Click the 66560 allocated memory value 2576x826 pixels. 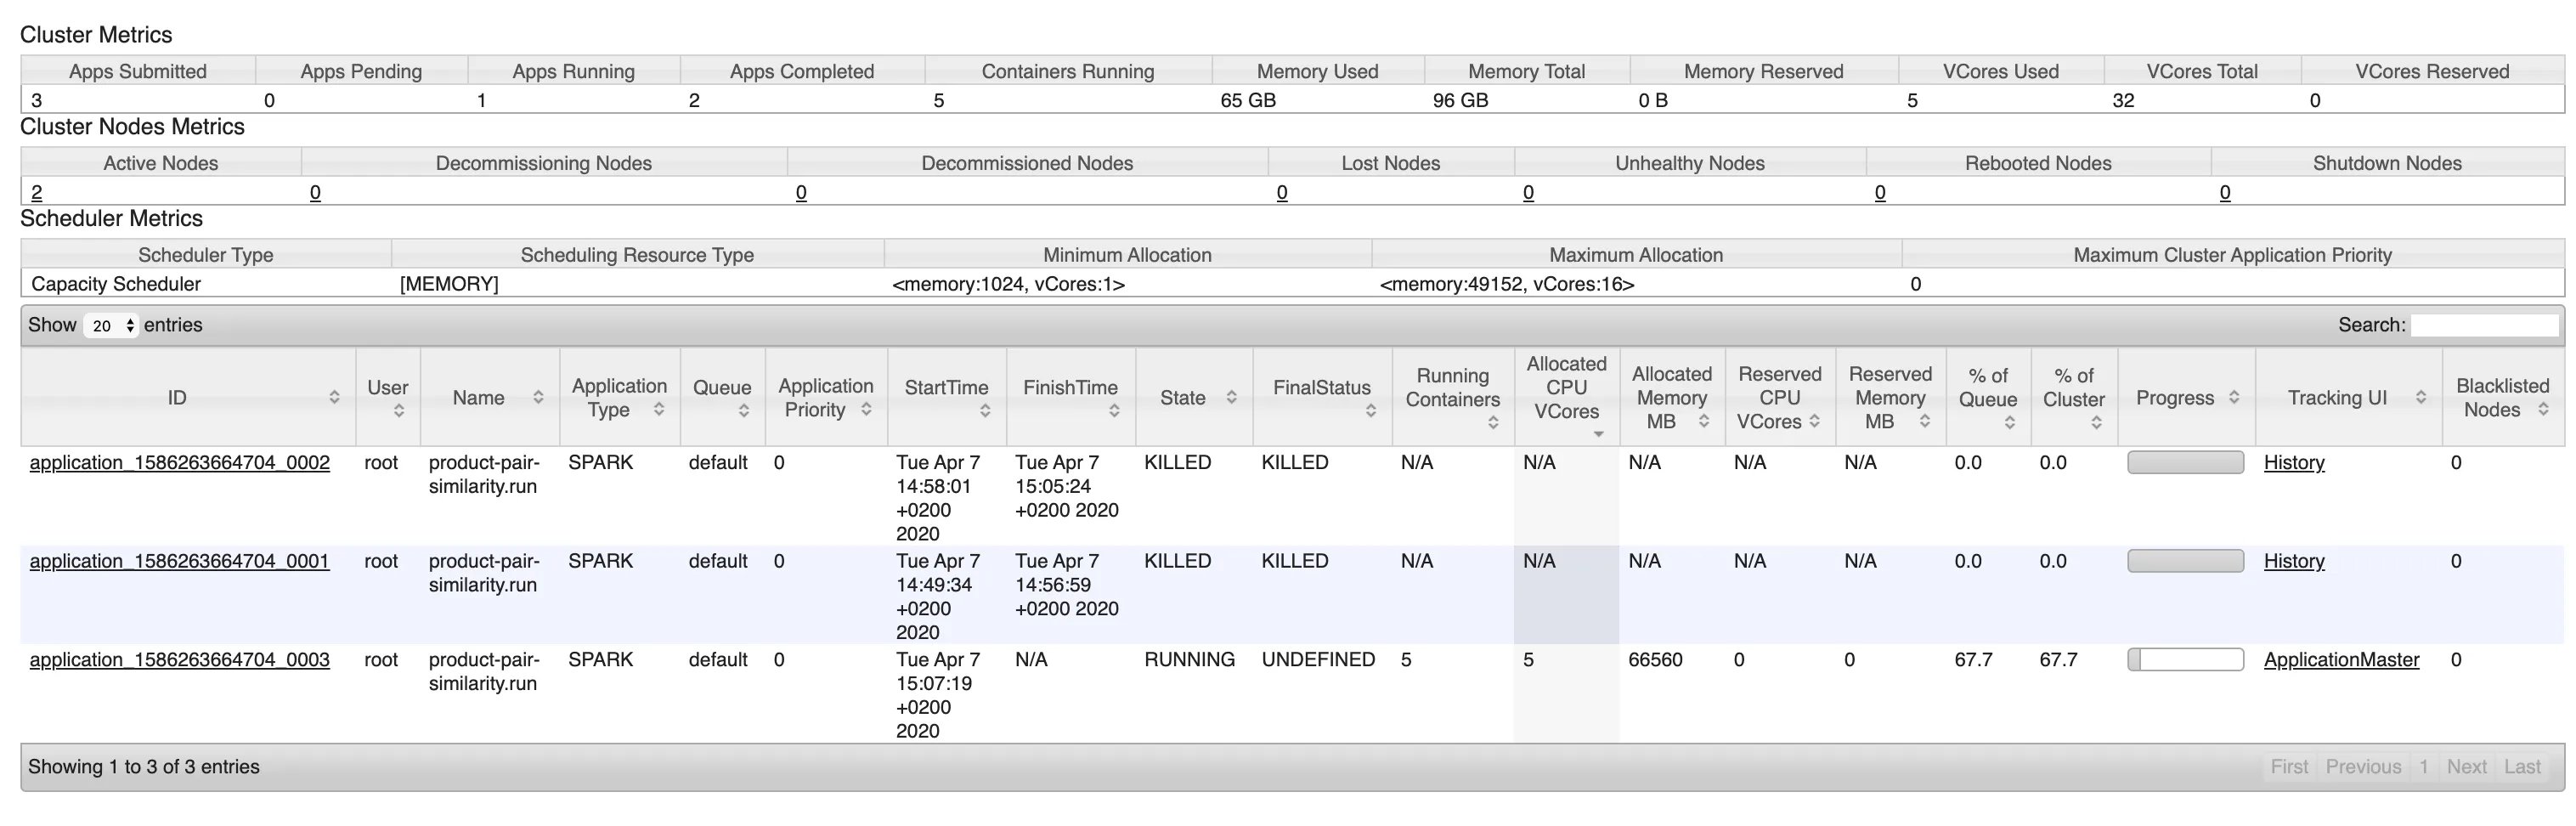pyautogui.click(x=1656, y=660)
